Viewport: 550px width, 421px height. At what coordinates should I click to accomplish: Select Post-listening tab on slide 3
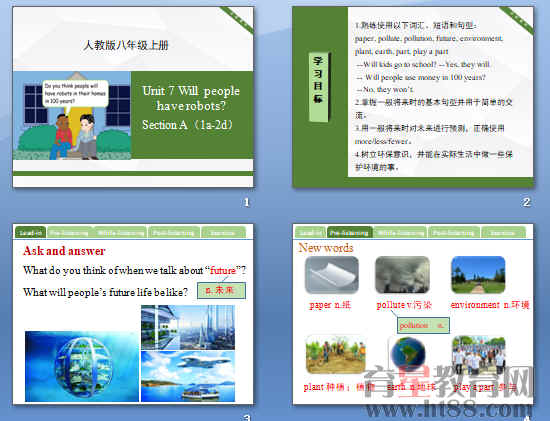click(174, 233)
